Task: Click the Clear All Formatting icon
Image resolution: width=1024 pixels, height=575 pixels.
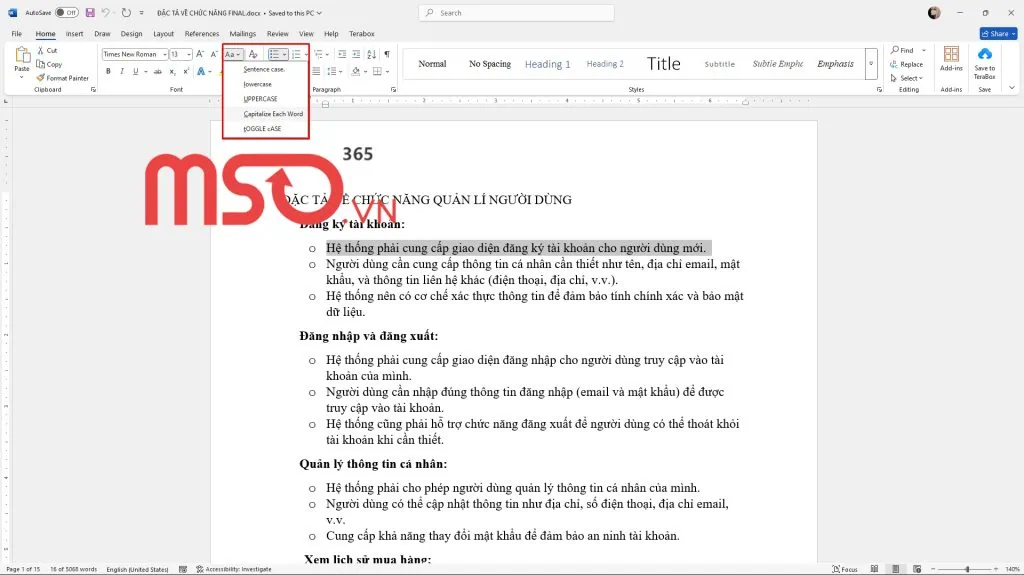Action: (x=253, y=54)
